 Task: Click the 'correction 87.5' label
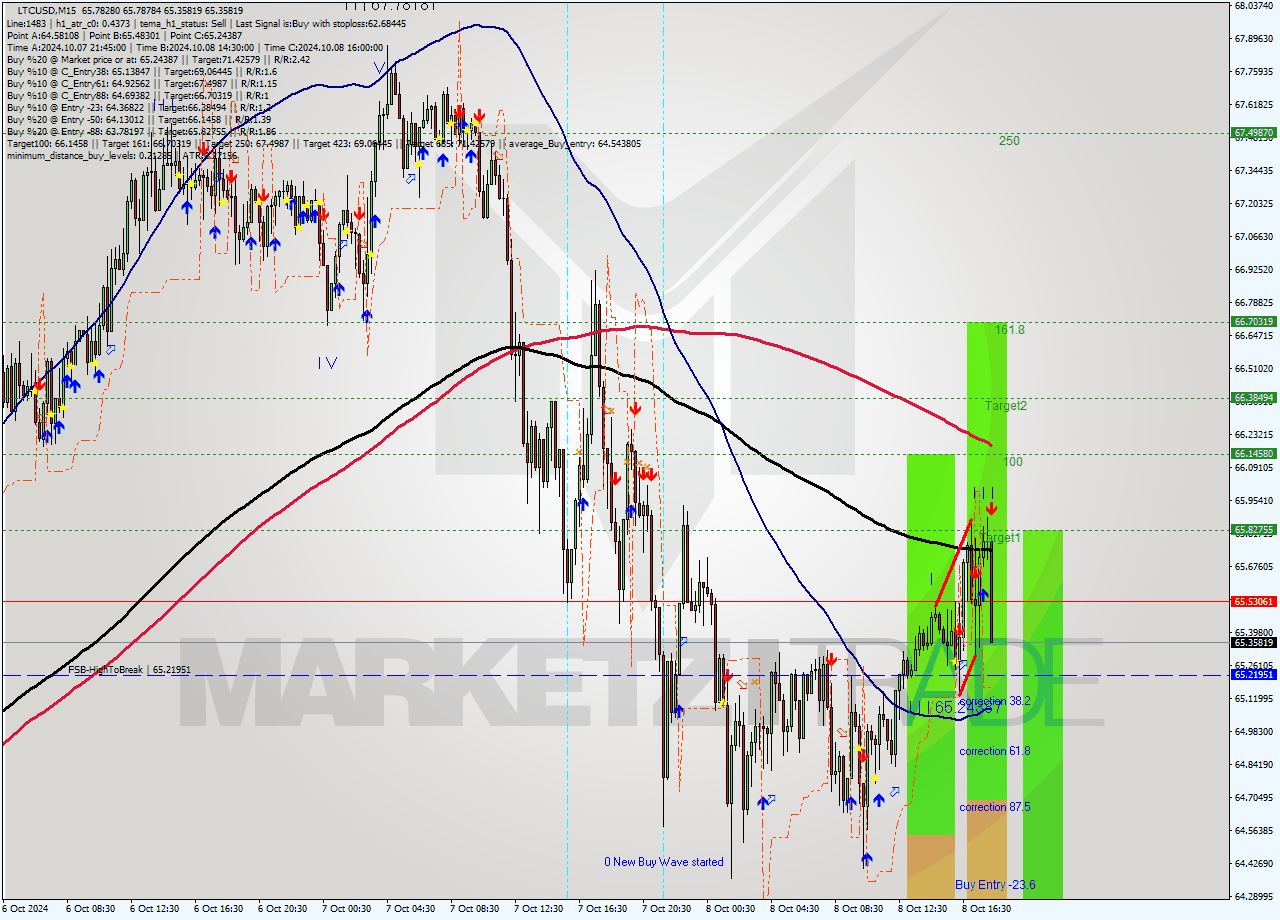pos(994,807)
